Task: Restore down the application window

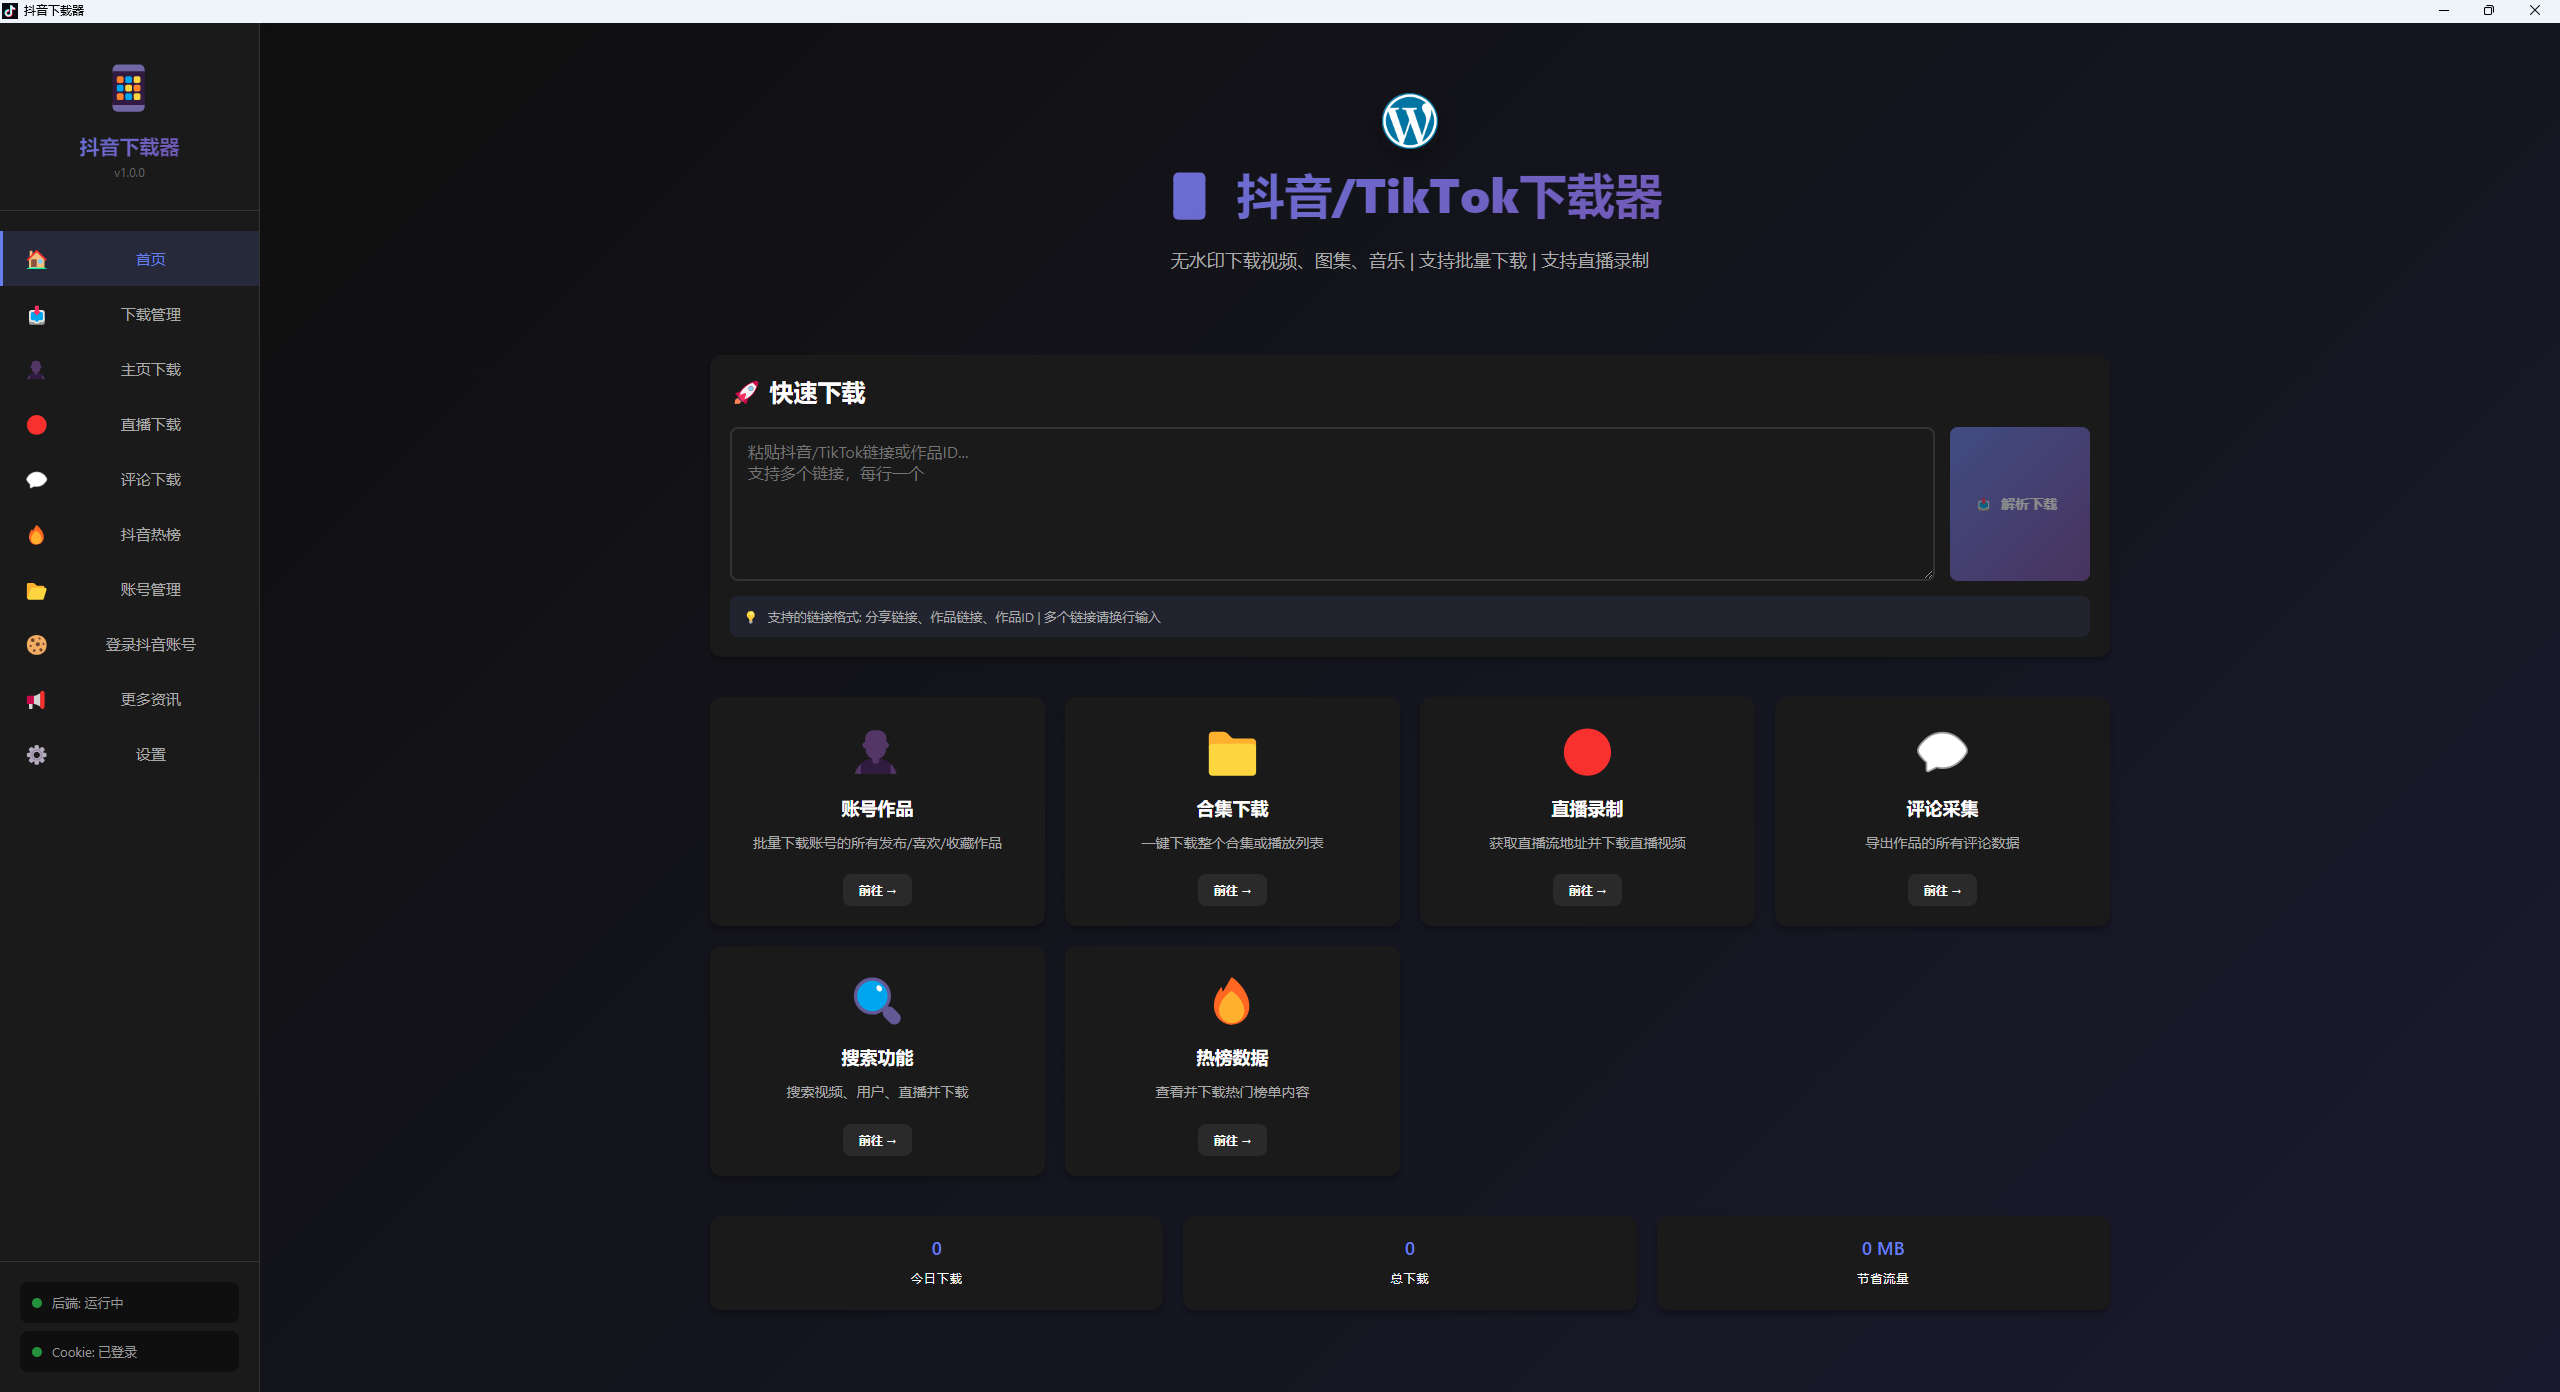Action: pyautogui.click(x=2489, y=10)
